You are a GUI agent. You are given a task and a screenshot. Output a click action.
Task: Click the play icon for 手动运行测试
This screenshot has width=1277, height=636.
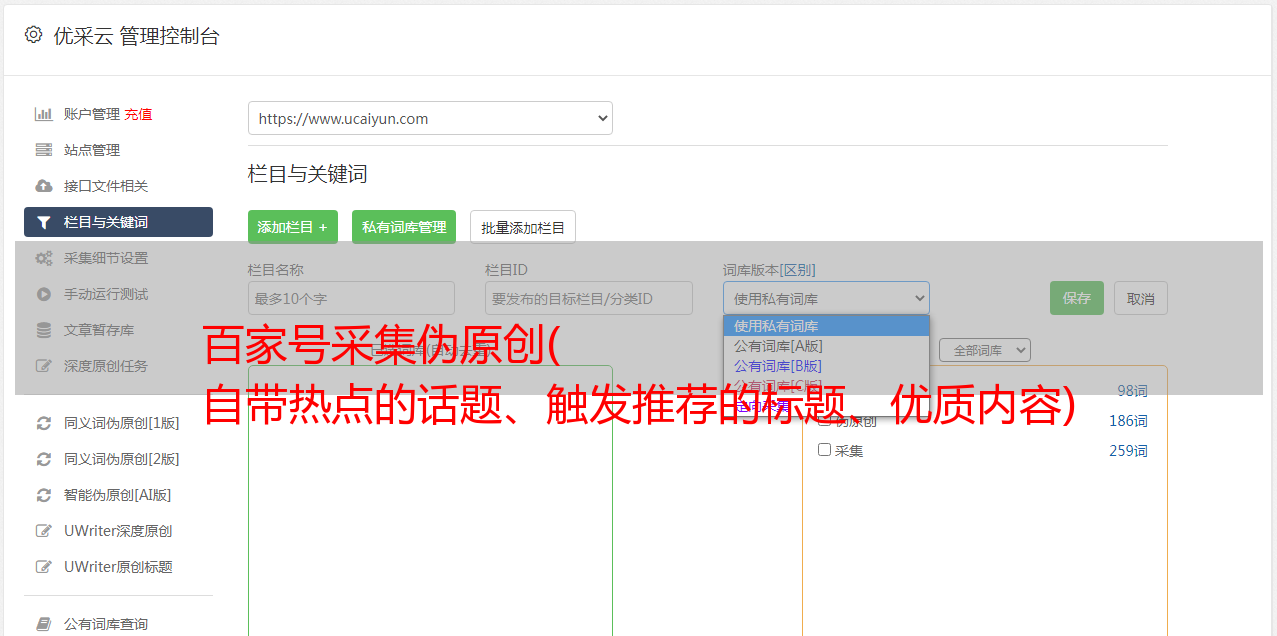43,294
